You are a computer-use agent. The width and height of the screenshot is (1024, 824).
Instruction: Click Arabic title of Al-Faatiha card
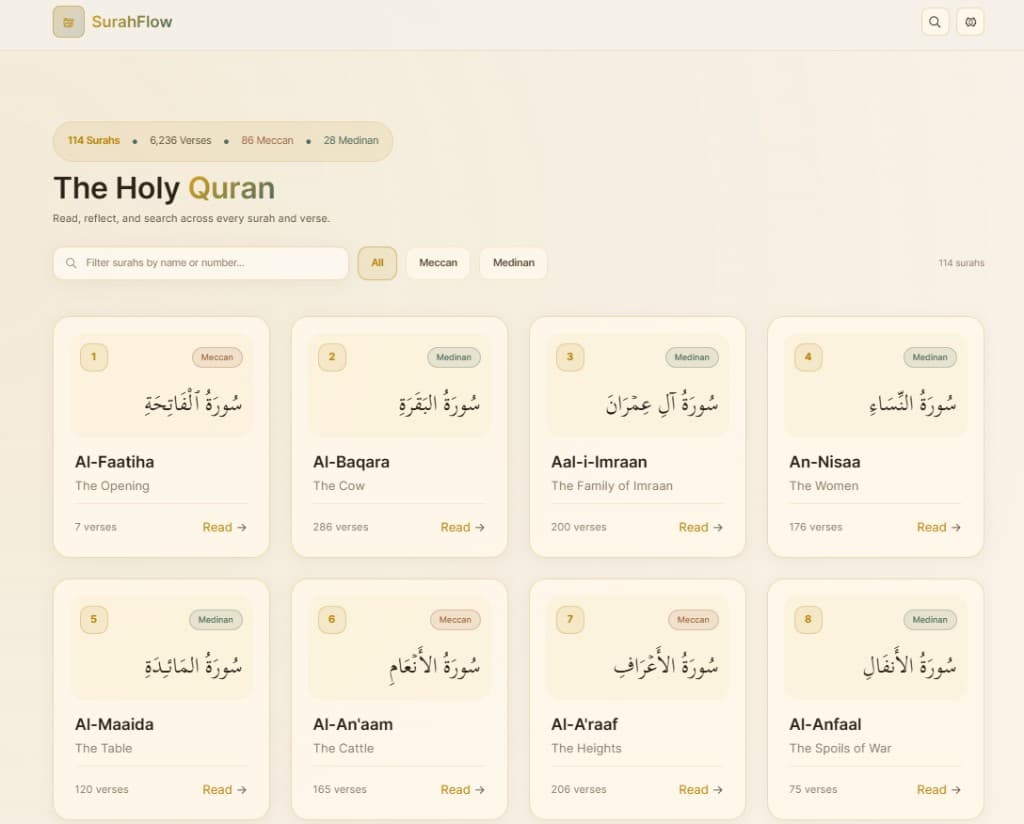click(x=193, y=404)
